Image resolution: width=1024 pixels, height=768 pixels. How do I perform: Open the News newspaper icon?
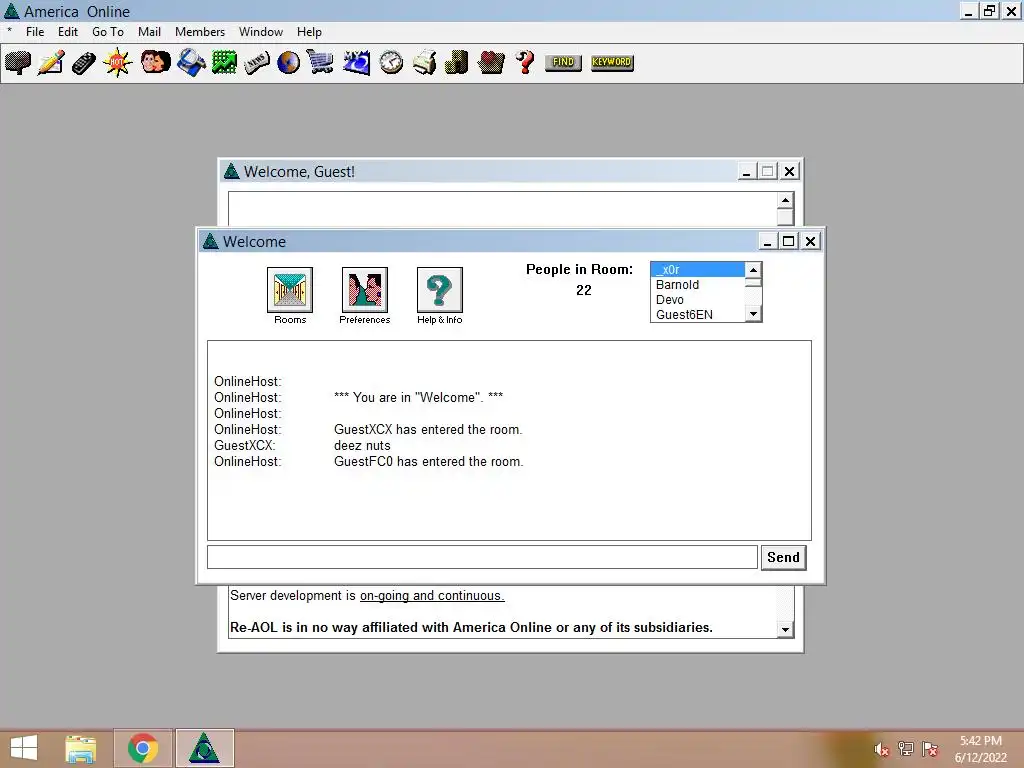pyautogui.click(x=256, y=63)
